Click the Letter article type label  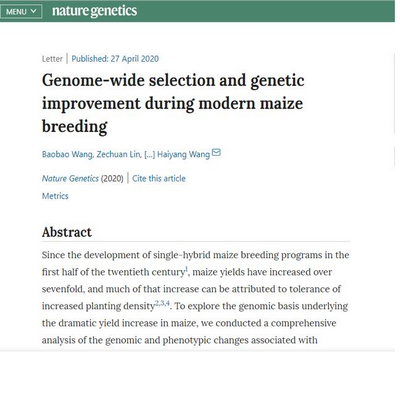52,59
